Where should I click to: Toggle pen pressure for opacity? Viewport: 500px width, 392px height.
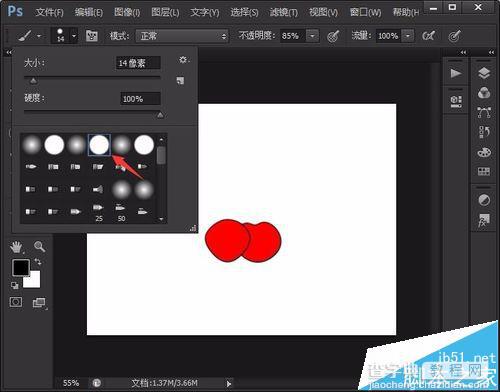pos(333,36)
